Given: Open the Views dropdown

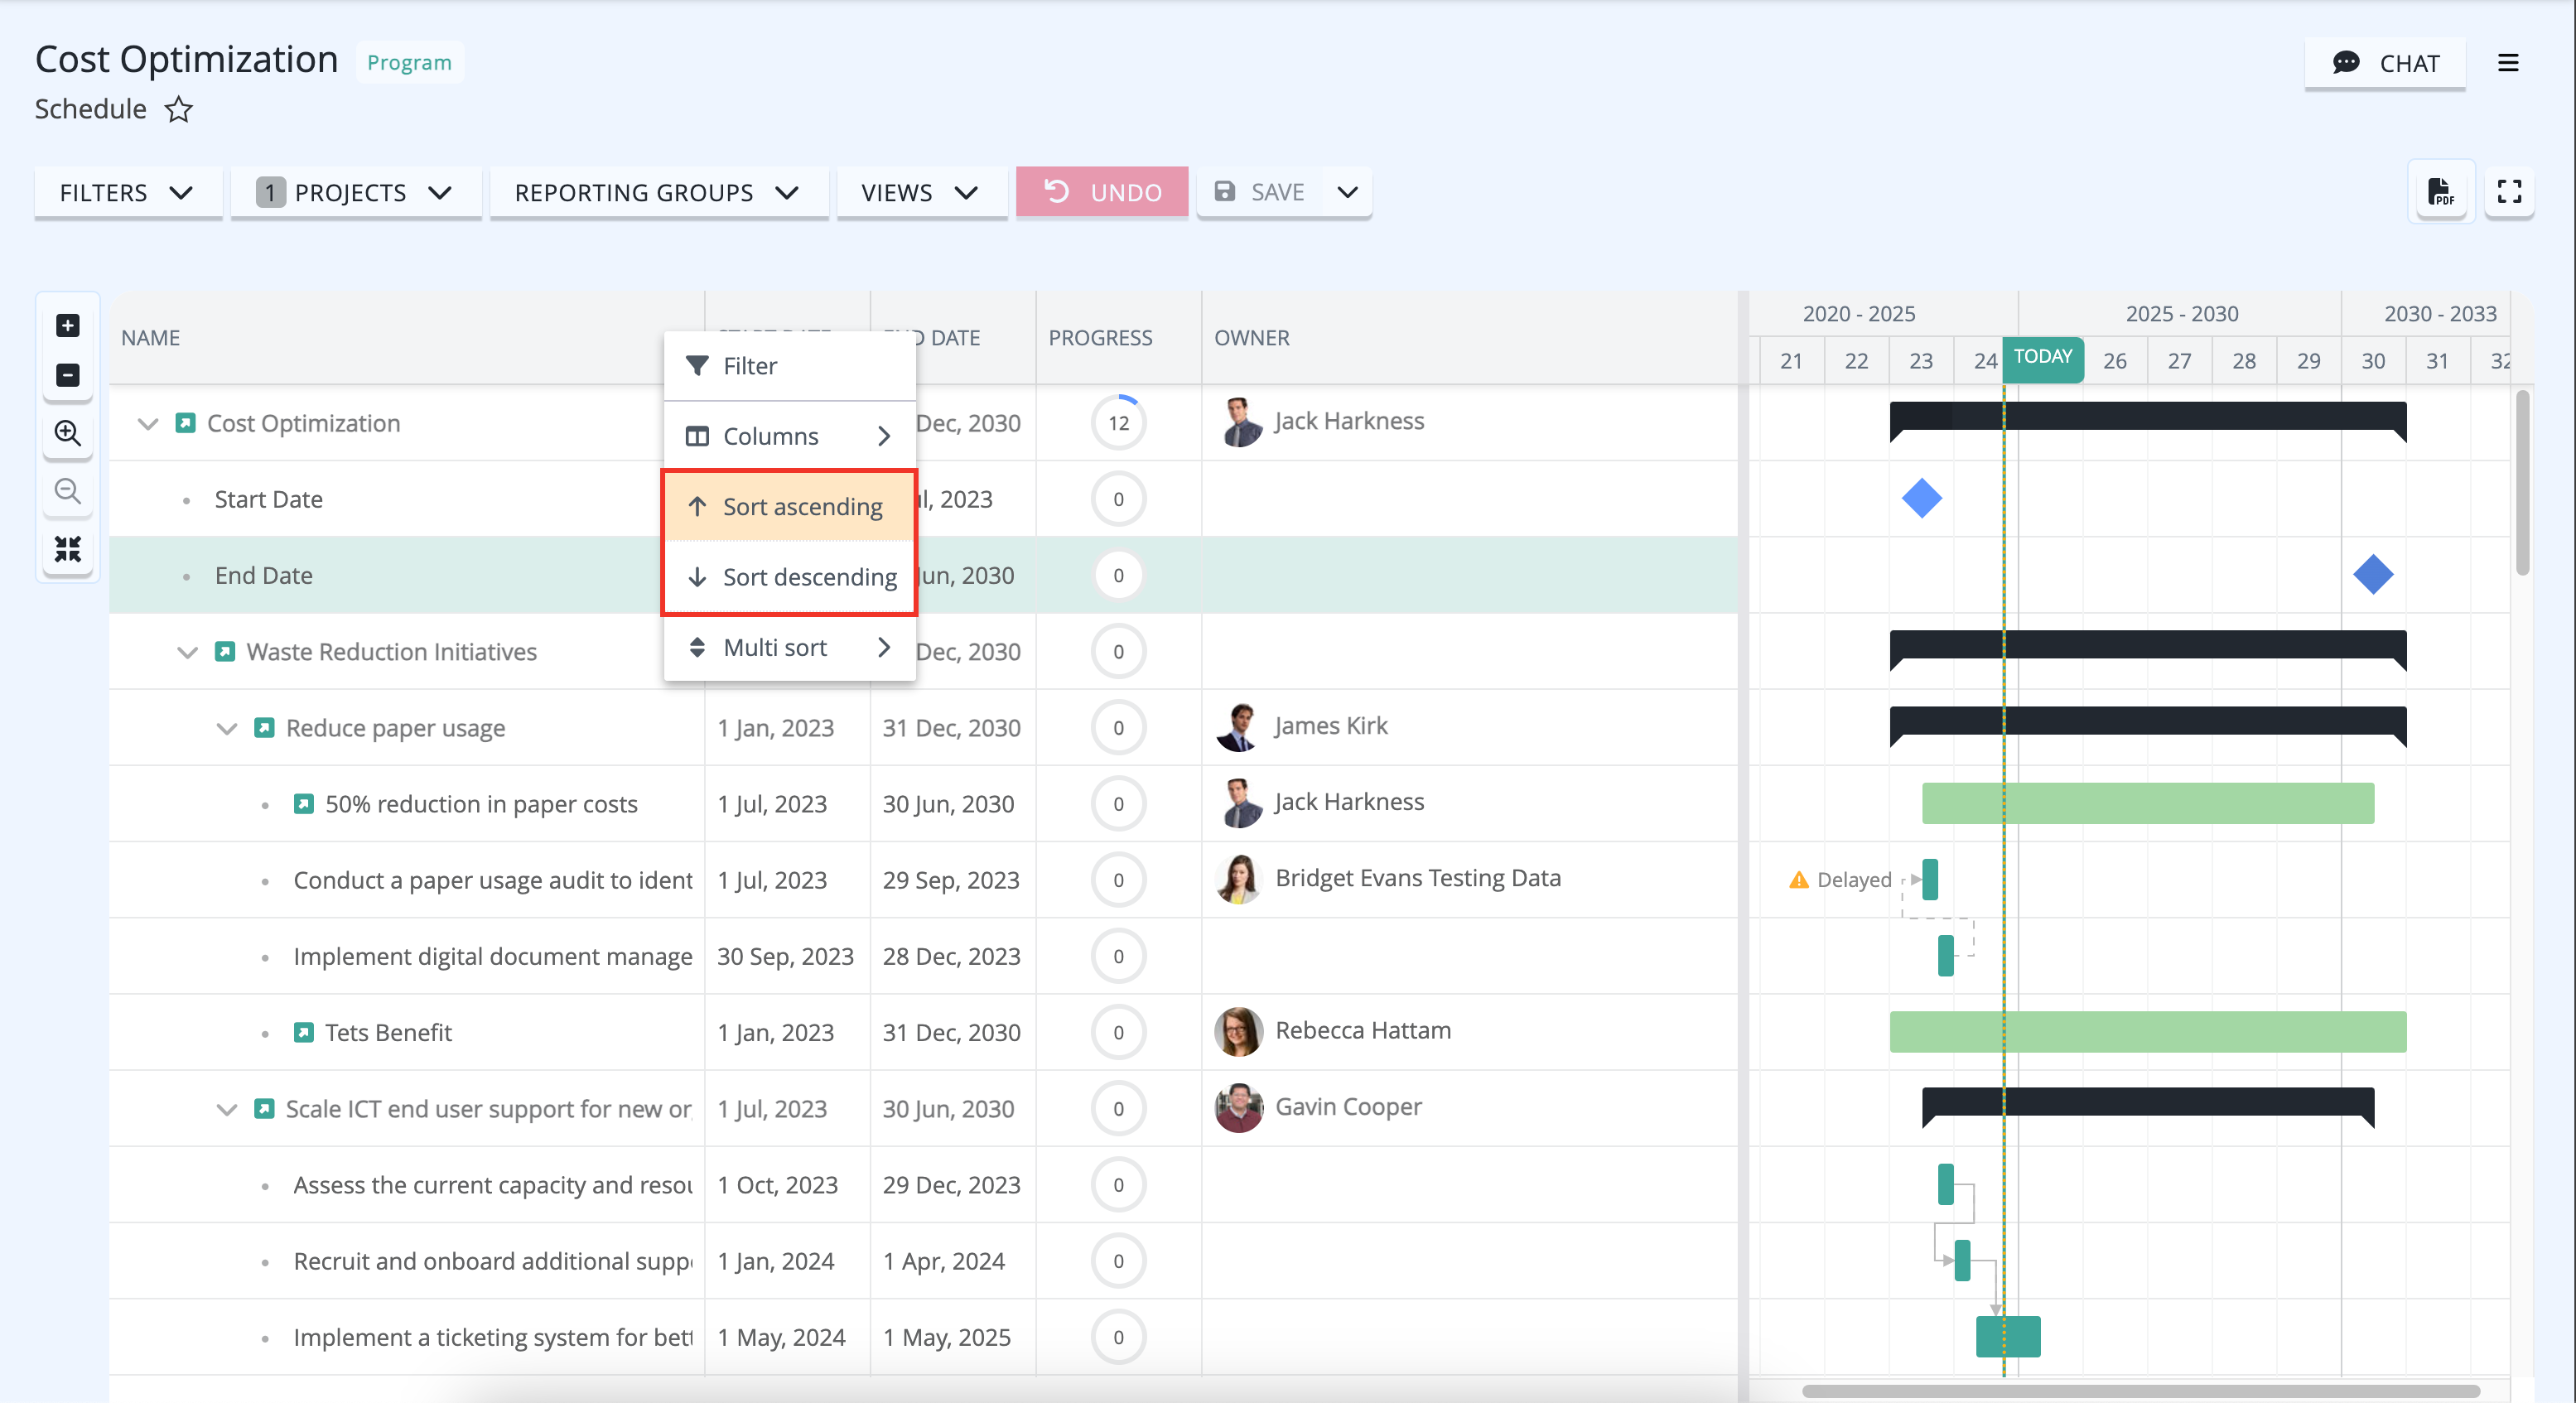Looking at the screenshot, I should [921, 192].
